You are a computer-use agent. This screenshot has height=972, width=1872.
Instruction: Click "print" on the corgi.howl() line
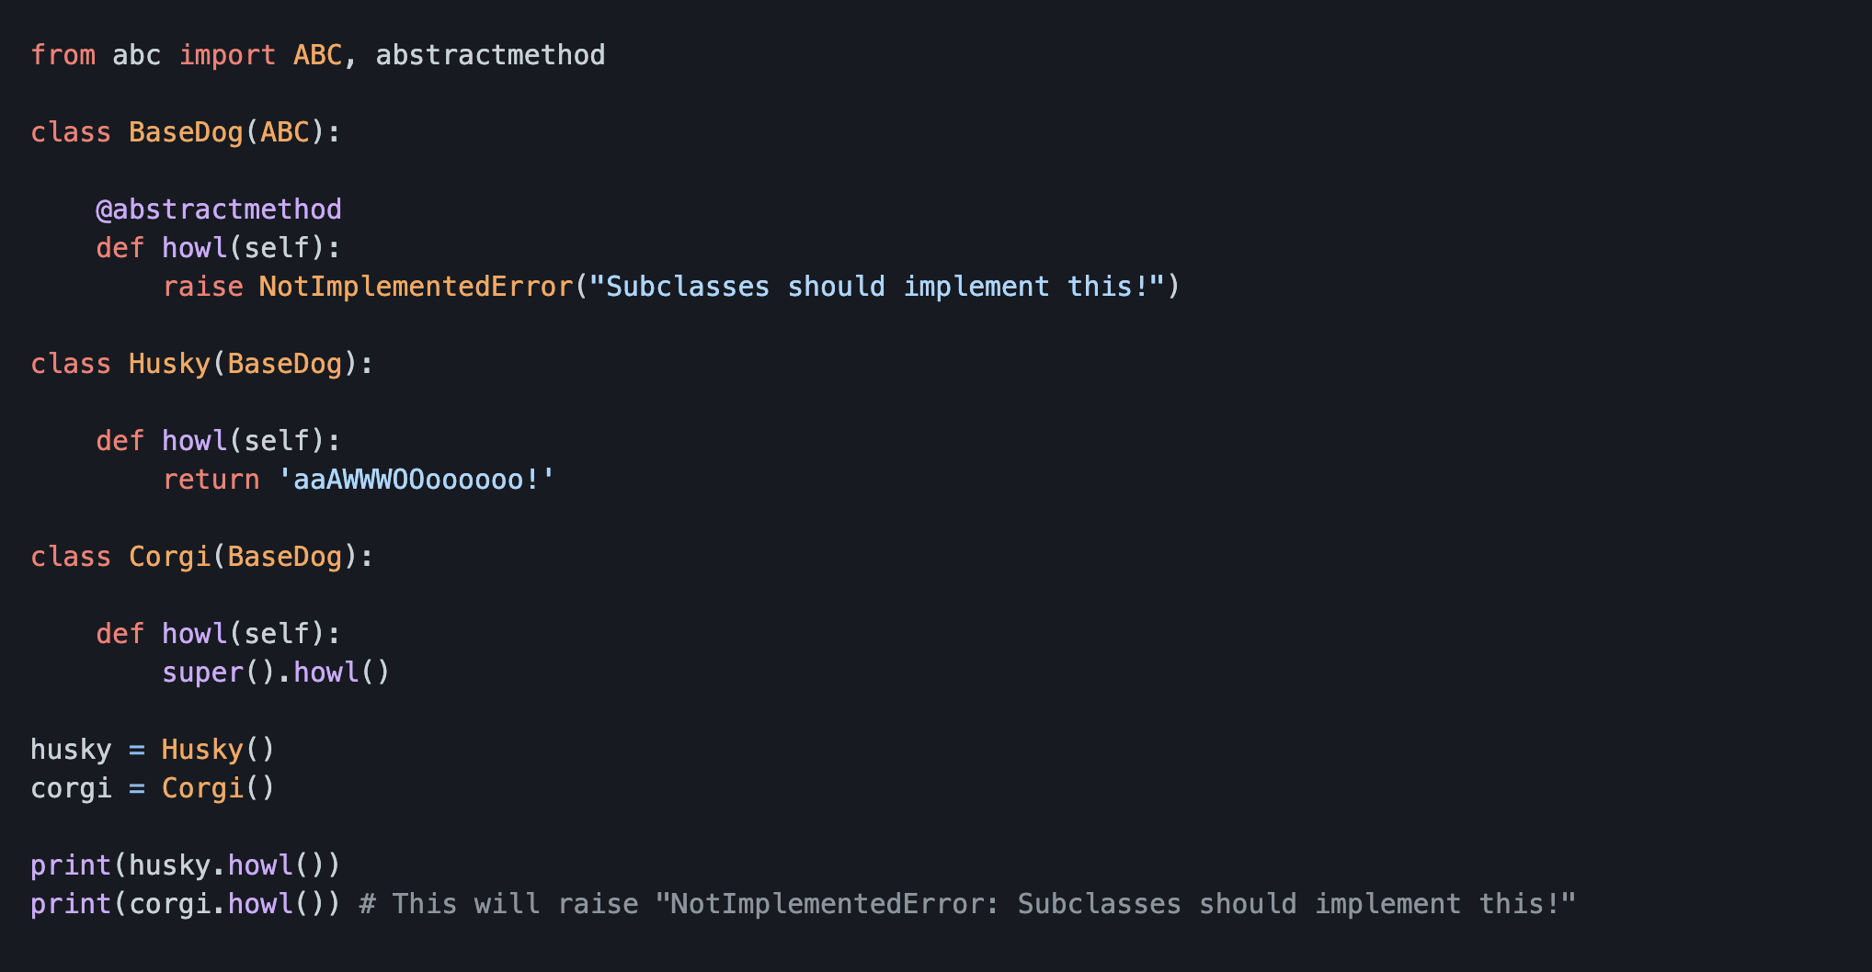(x=70, y=905)
